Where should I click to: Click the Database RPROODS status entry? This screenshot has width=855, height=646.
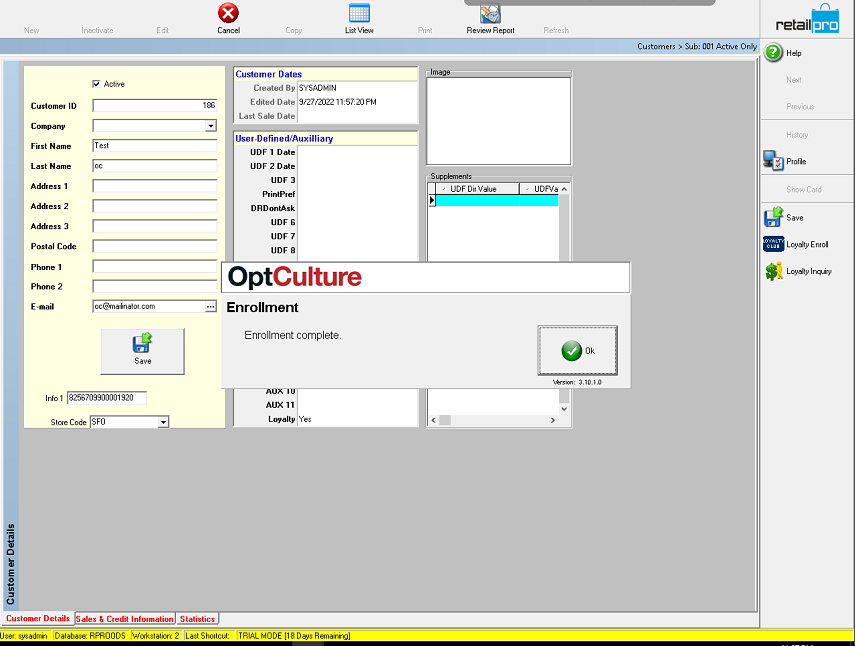click(90, 636)
